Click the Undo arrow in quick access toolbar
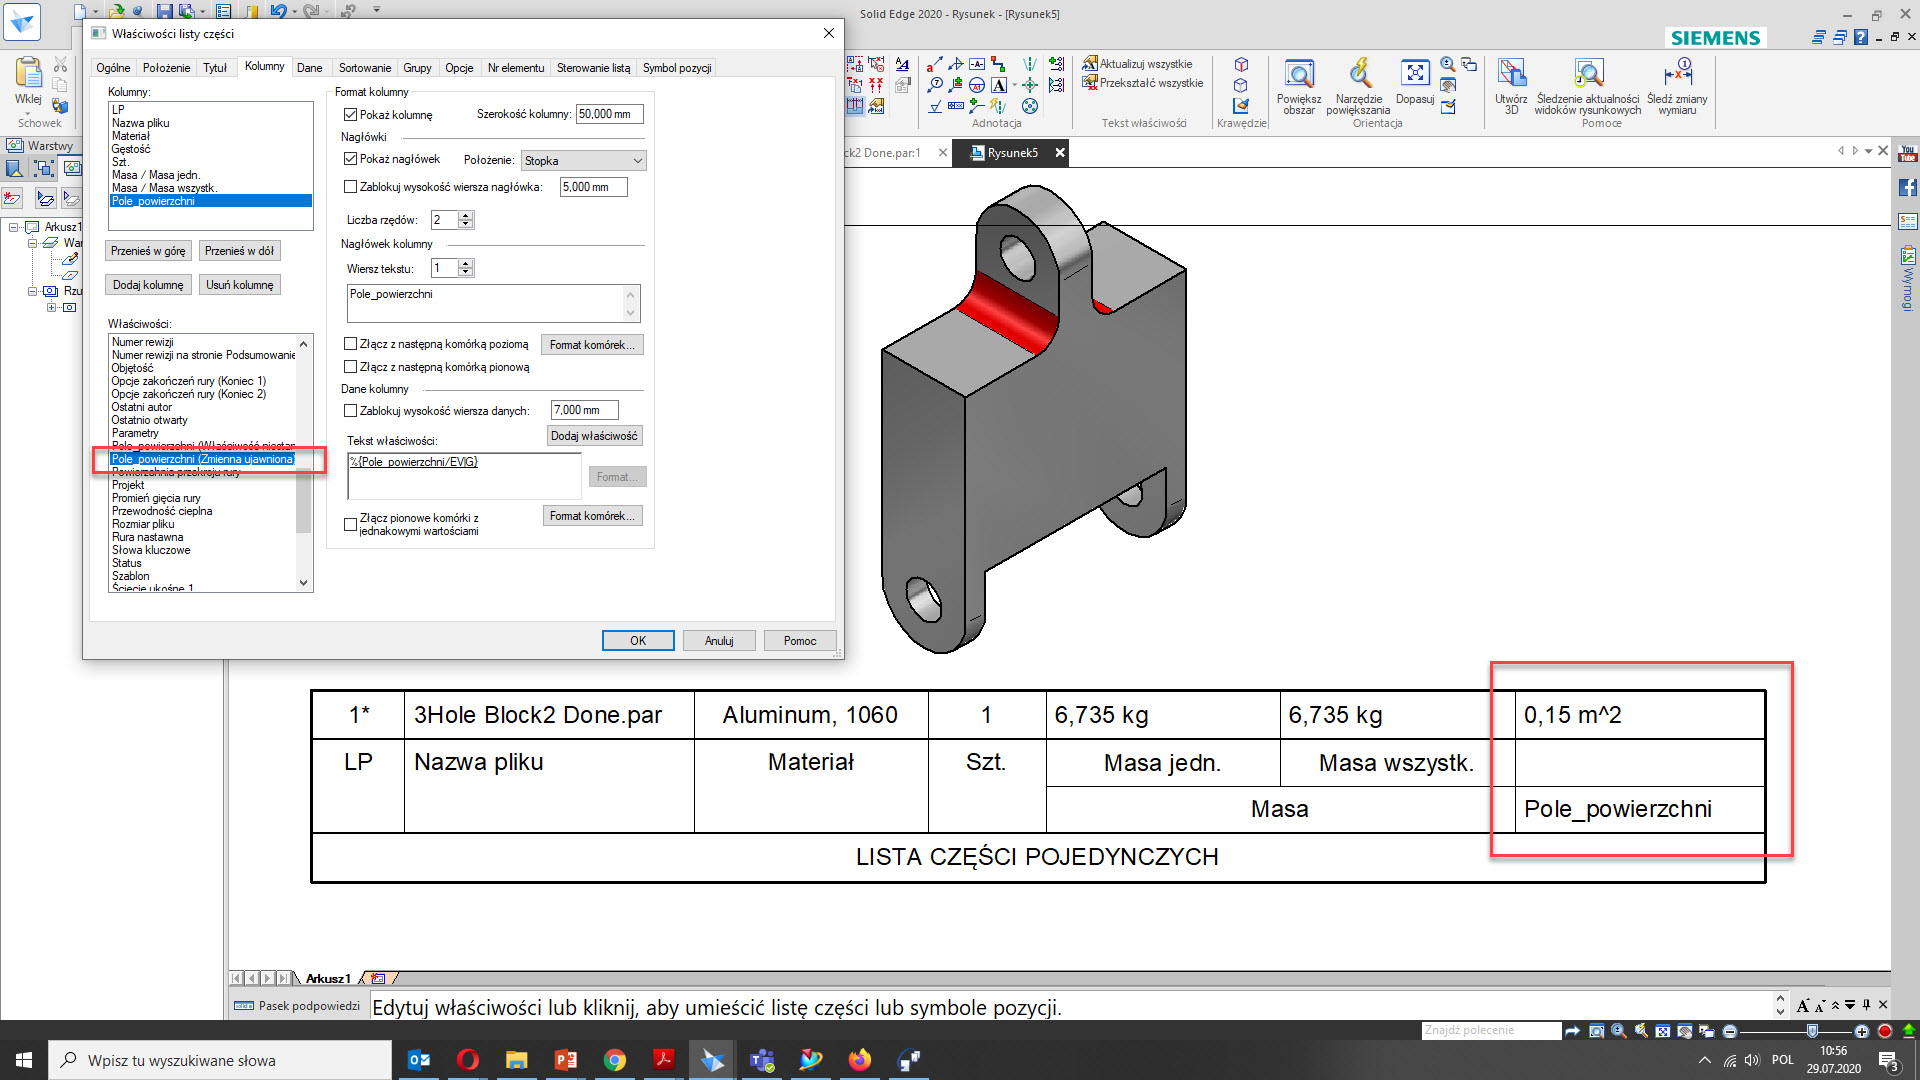1920x1080 pixels. (277, 11)
